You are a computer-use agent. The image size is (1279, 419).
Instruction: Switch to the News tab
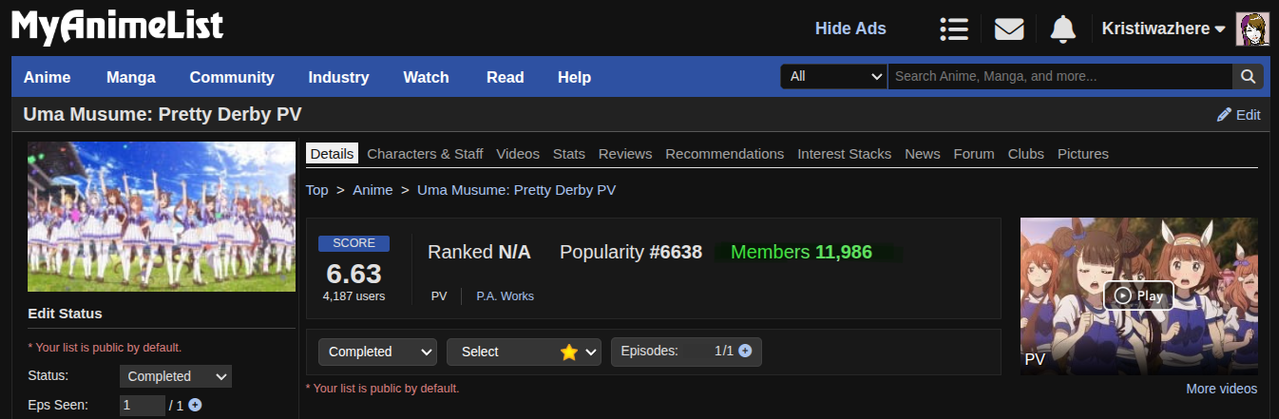click(922, 154)
